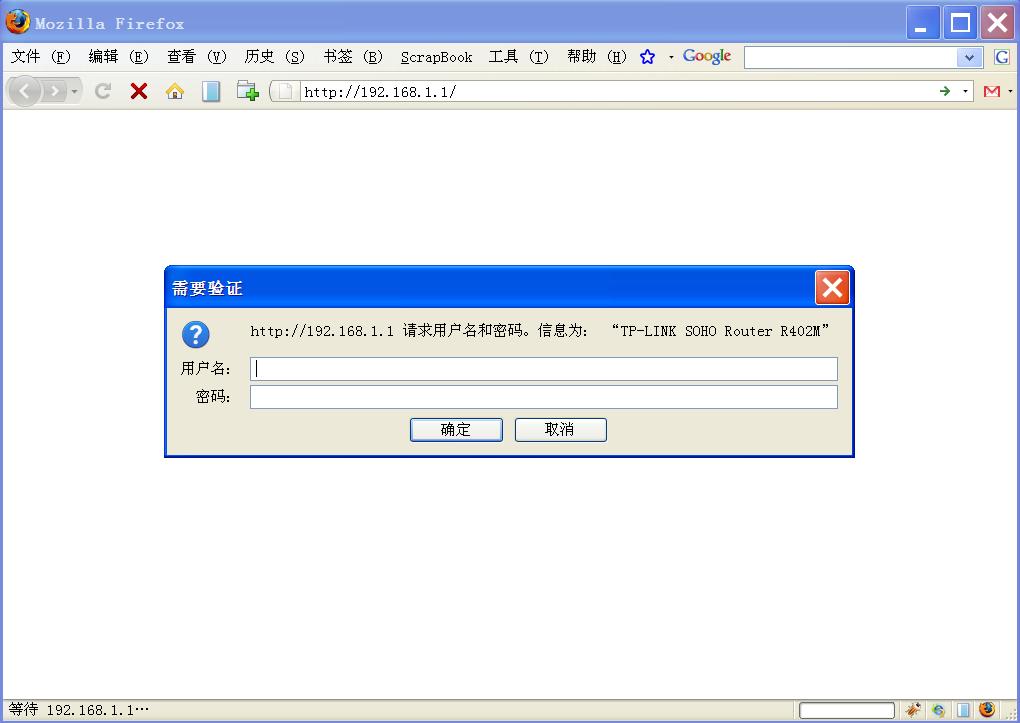Click the bug icon in status bar
The image size is (1020, 723).
[x=914, y=710]
